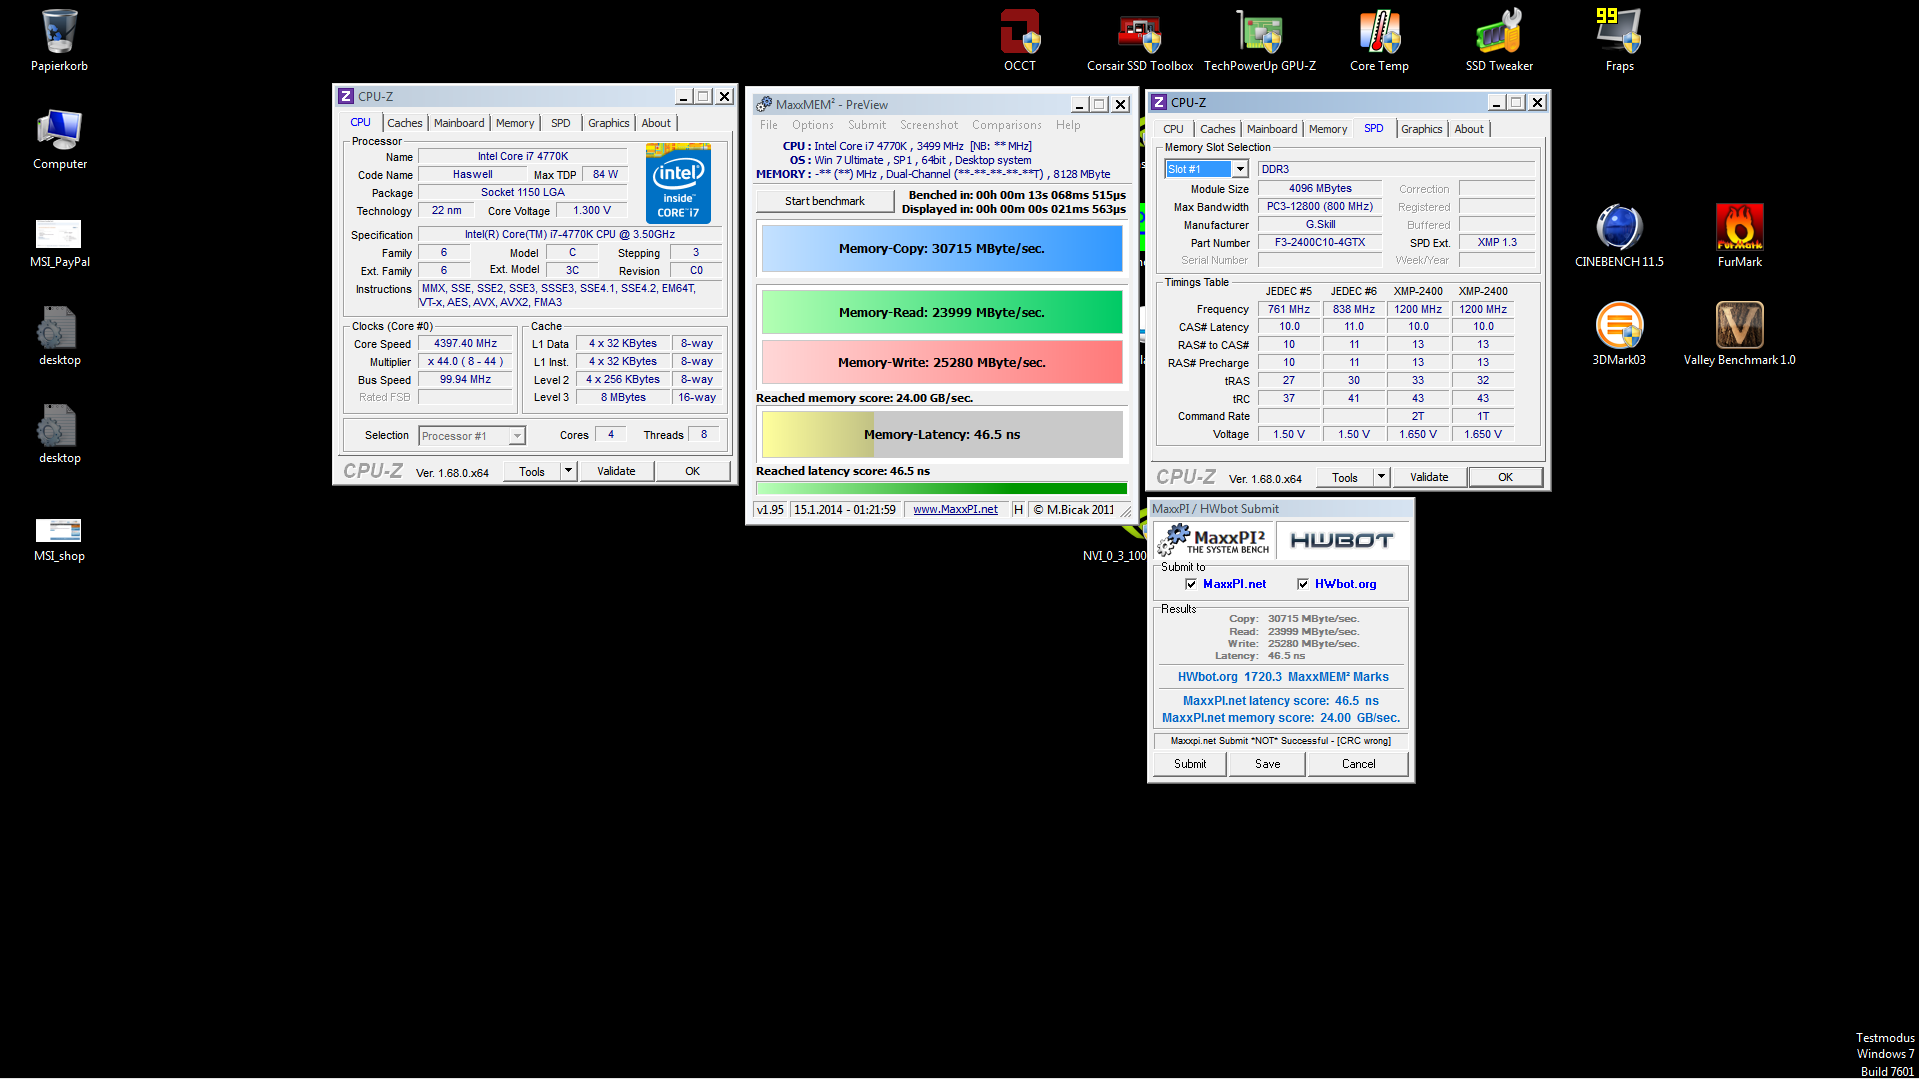This screenshot has width=1919, height=1079.
Task: Click the MaxxPI² system bench logo
Action: [1214, 540]
